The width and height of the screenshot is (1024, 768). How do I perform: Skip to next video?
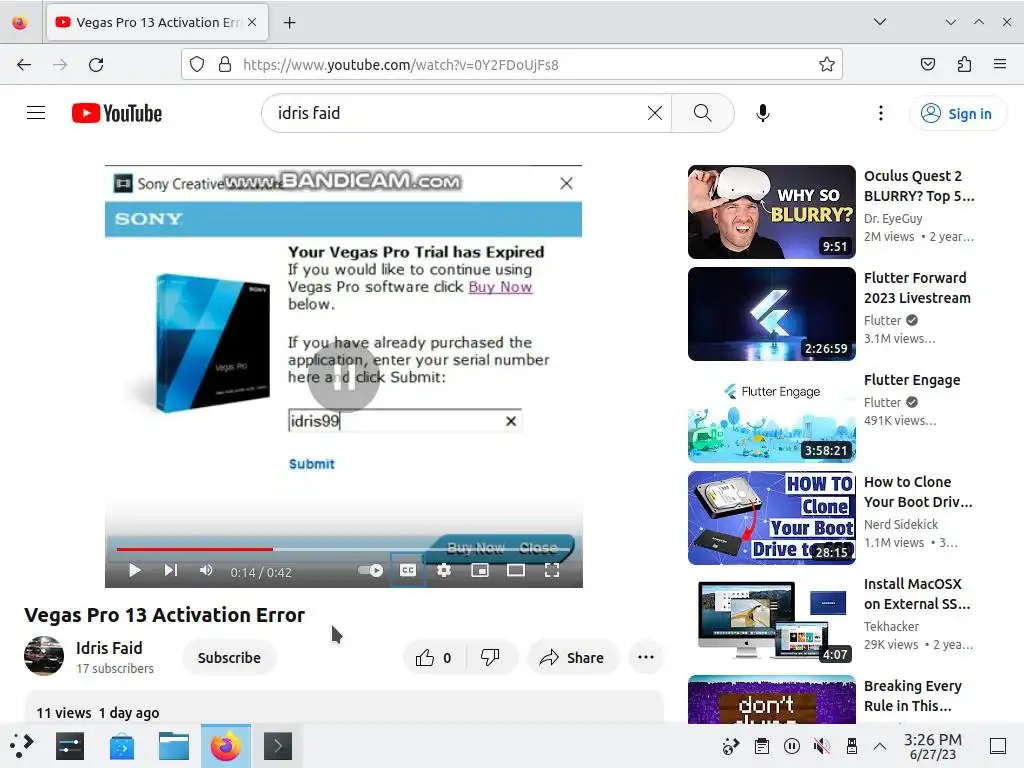point(170,571)
